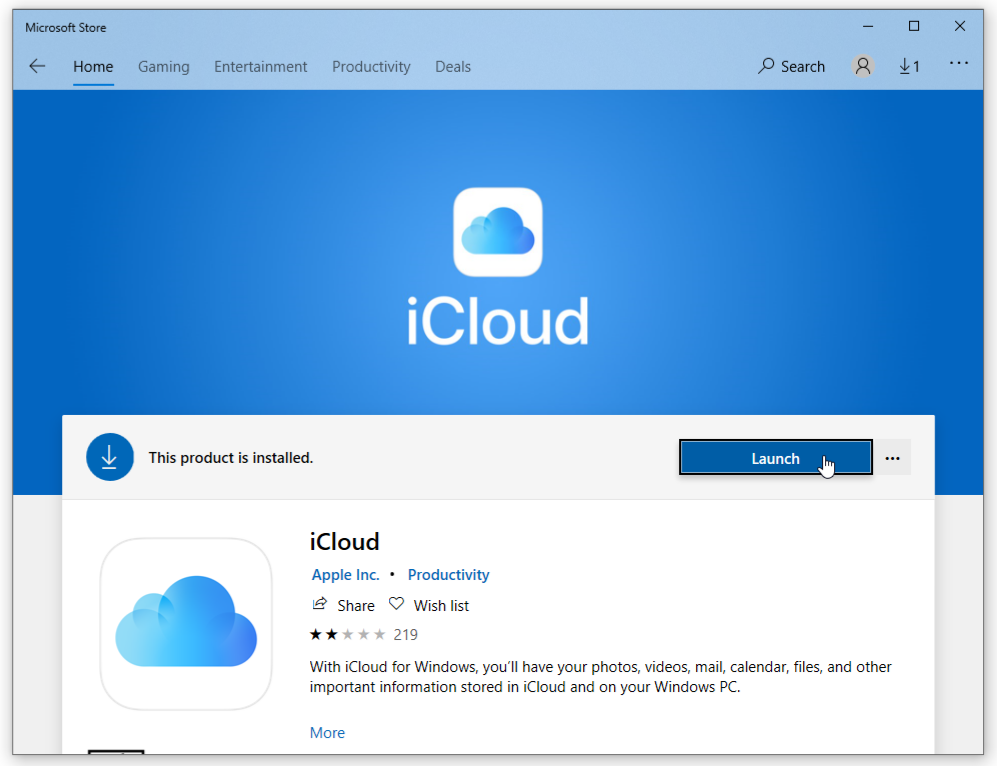
Task: Expand description with More link
Action: pos(327,732)
